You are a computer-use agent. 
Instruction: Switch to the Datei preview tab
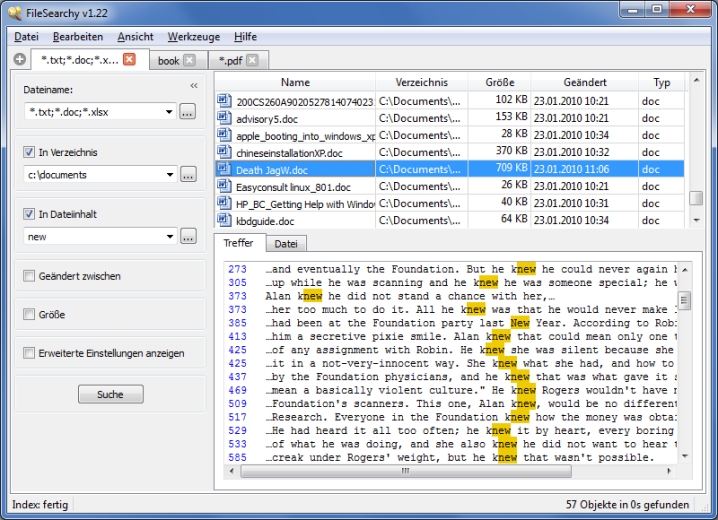[286, 243]
